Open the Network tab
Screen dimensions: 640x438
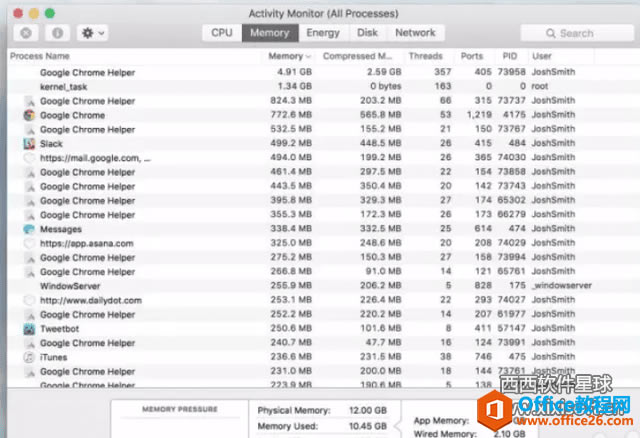click(x=415, y=33)
